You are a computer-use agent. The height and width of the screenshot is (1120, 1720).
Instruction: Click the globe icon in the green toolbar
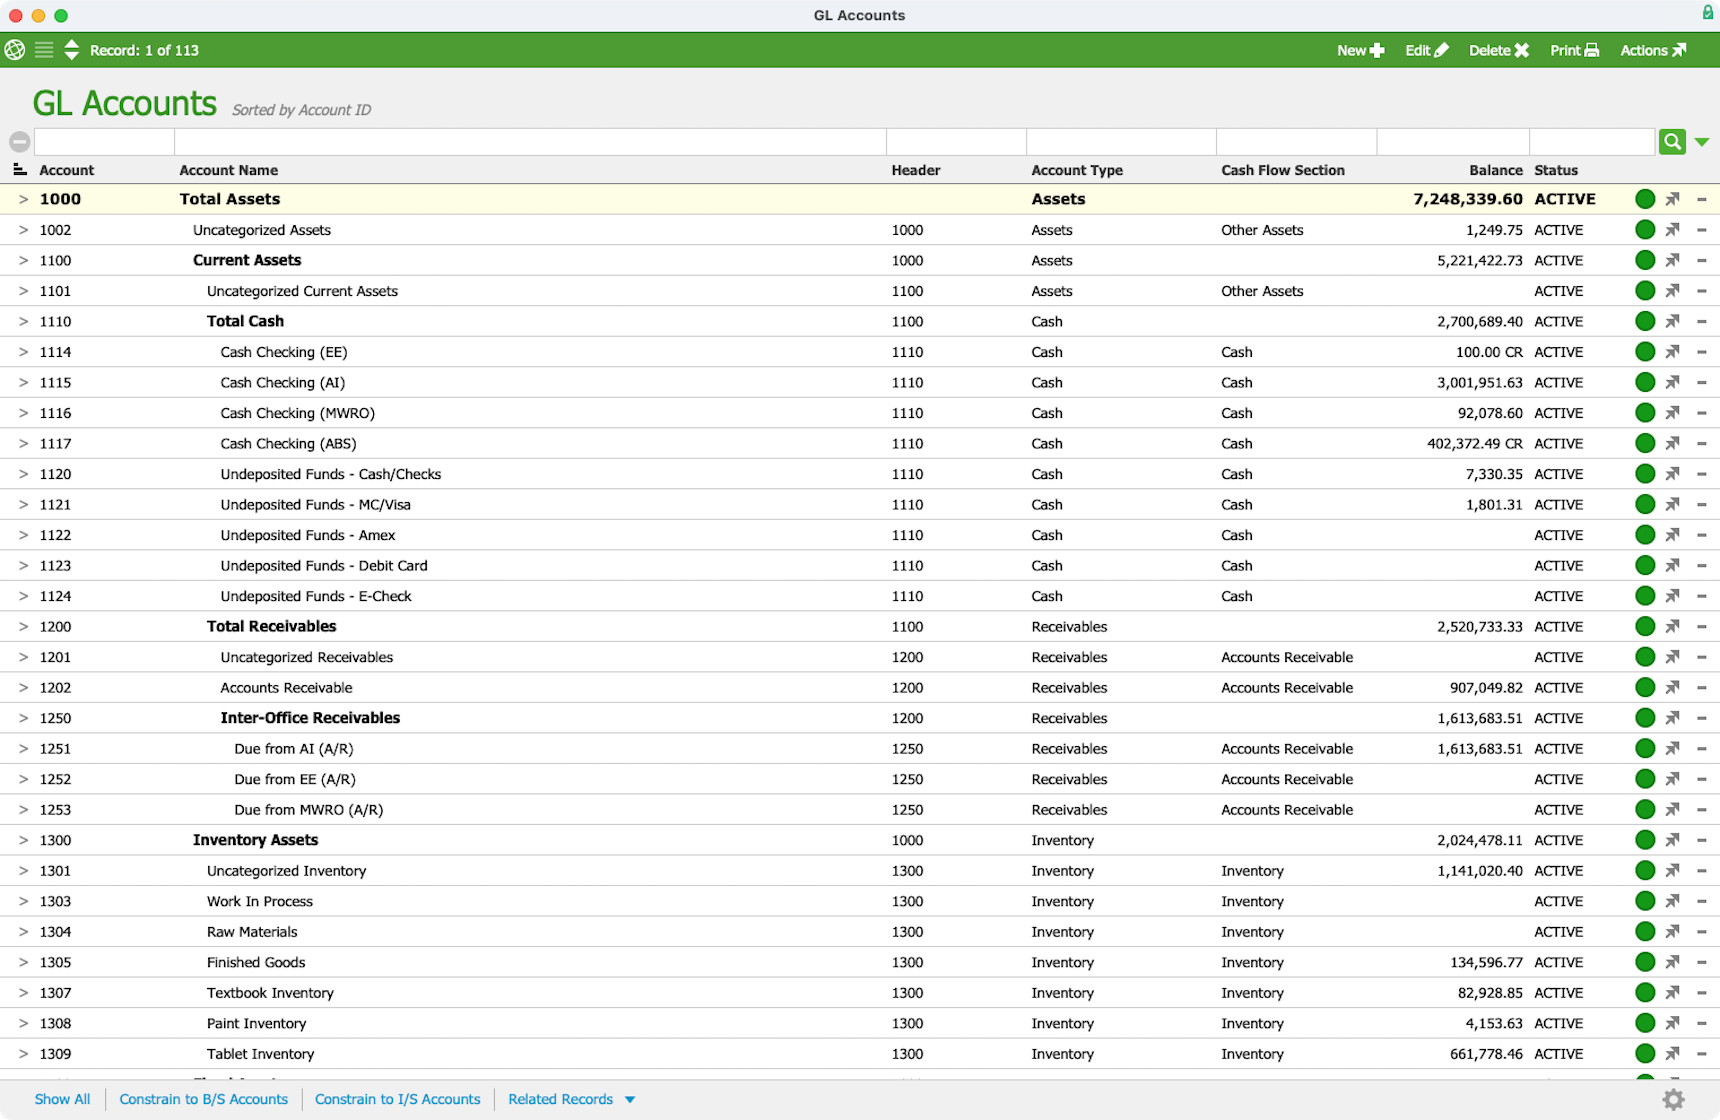[x=15, y=50]
